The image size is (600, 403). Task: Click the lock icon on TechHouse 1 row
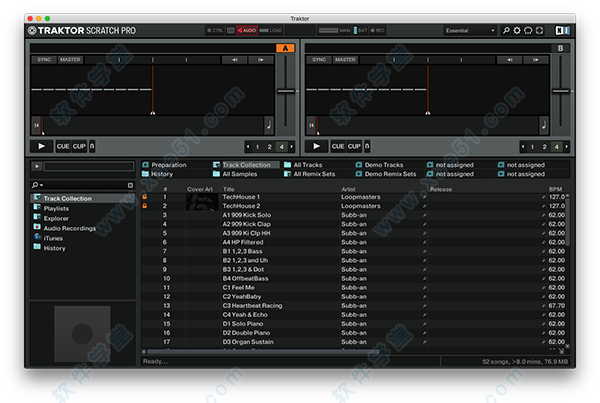click(x=145, y=197)
